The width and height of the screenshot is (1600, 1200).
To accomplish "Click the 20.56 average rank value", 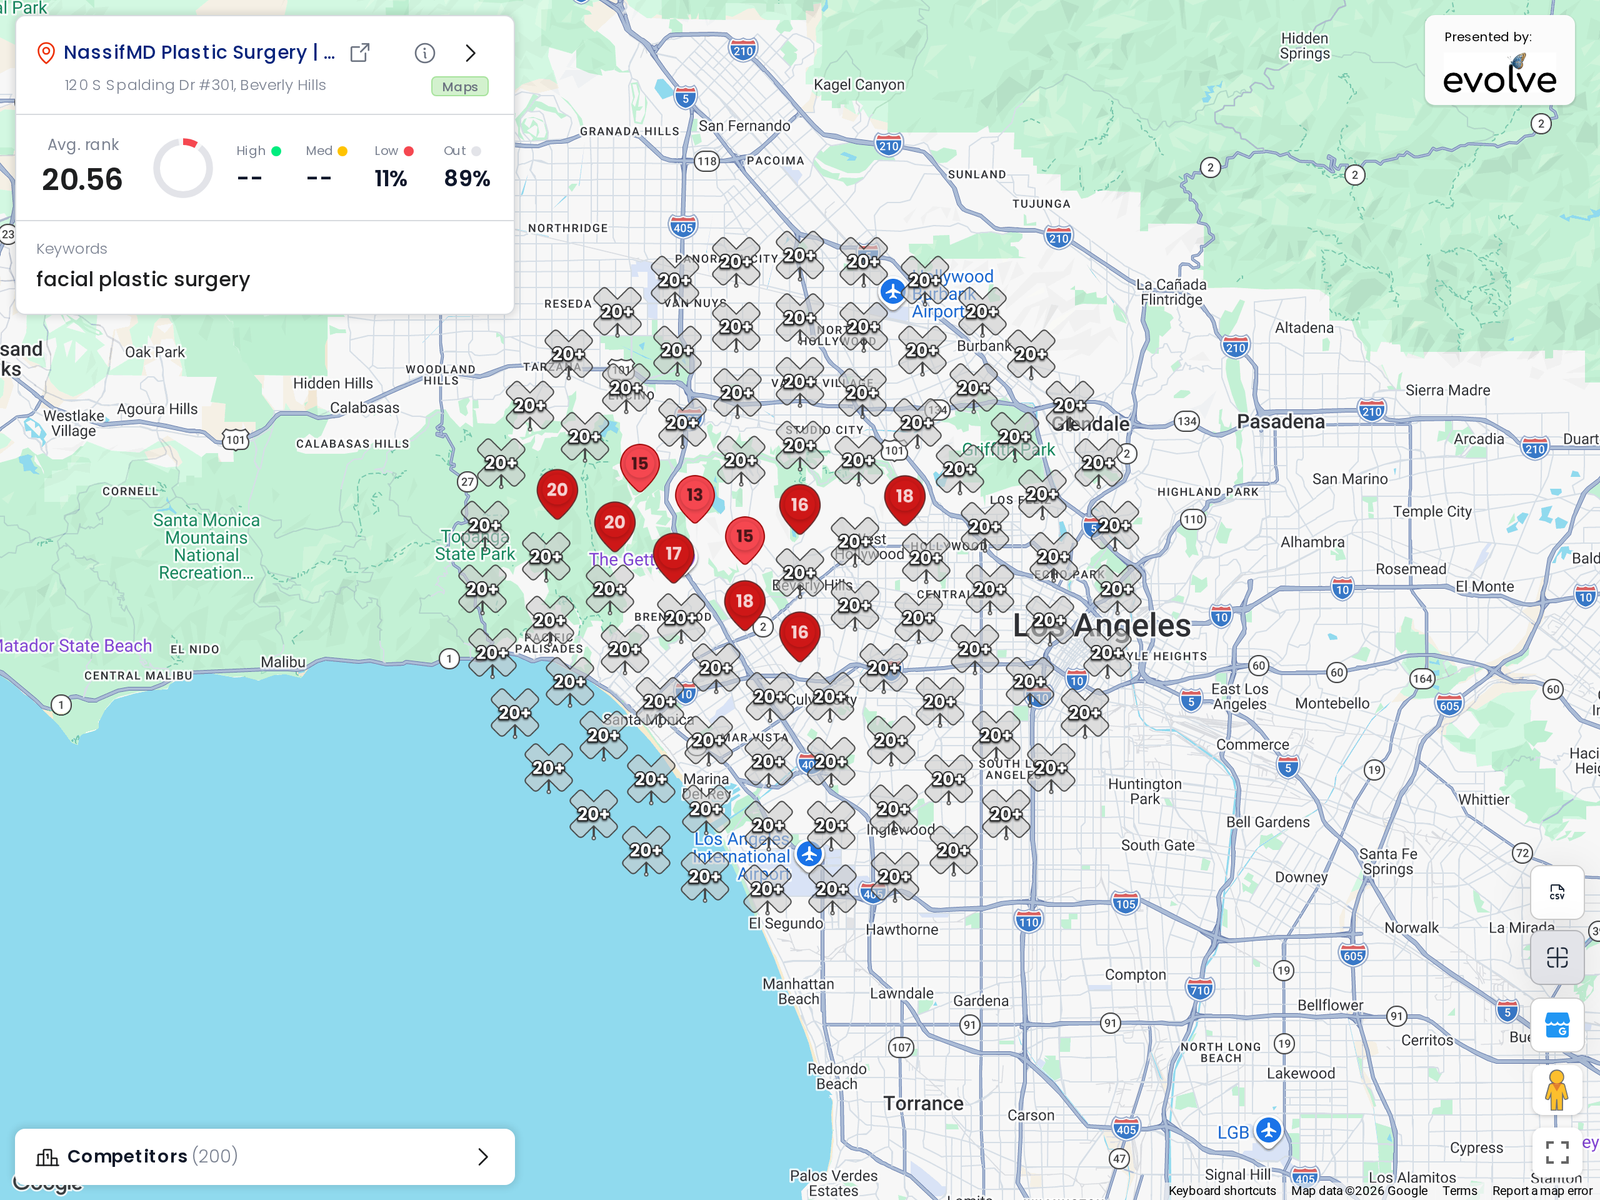I will click(x=82, y=180).
